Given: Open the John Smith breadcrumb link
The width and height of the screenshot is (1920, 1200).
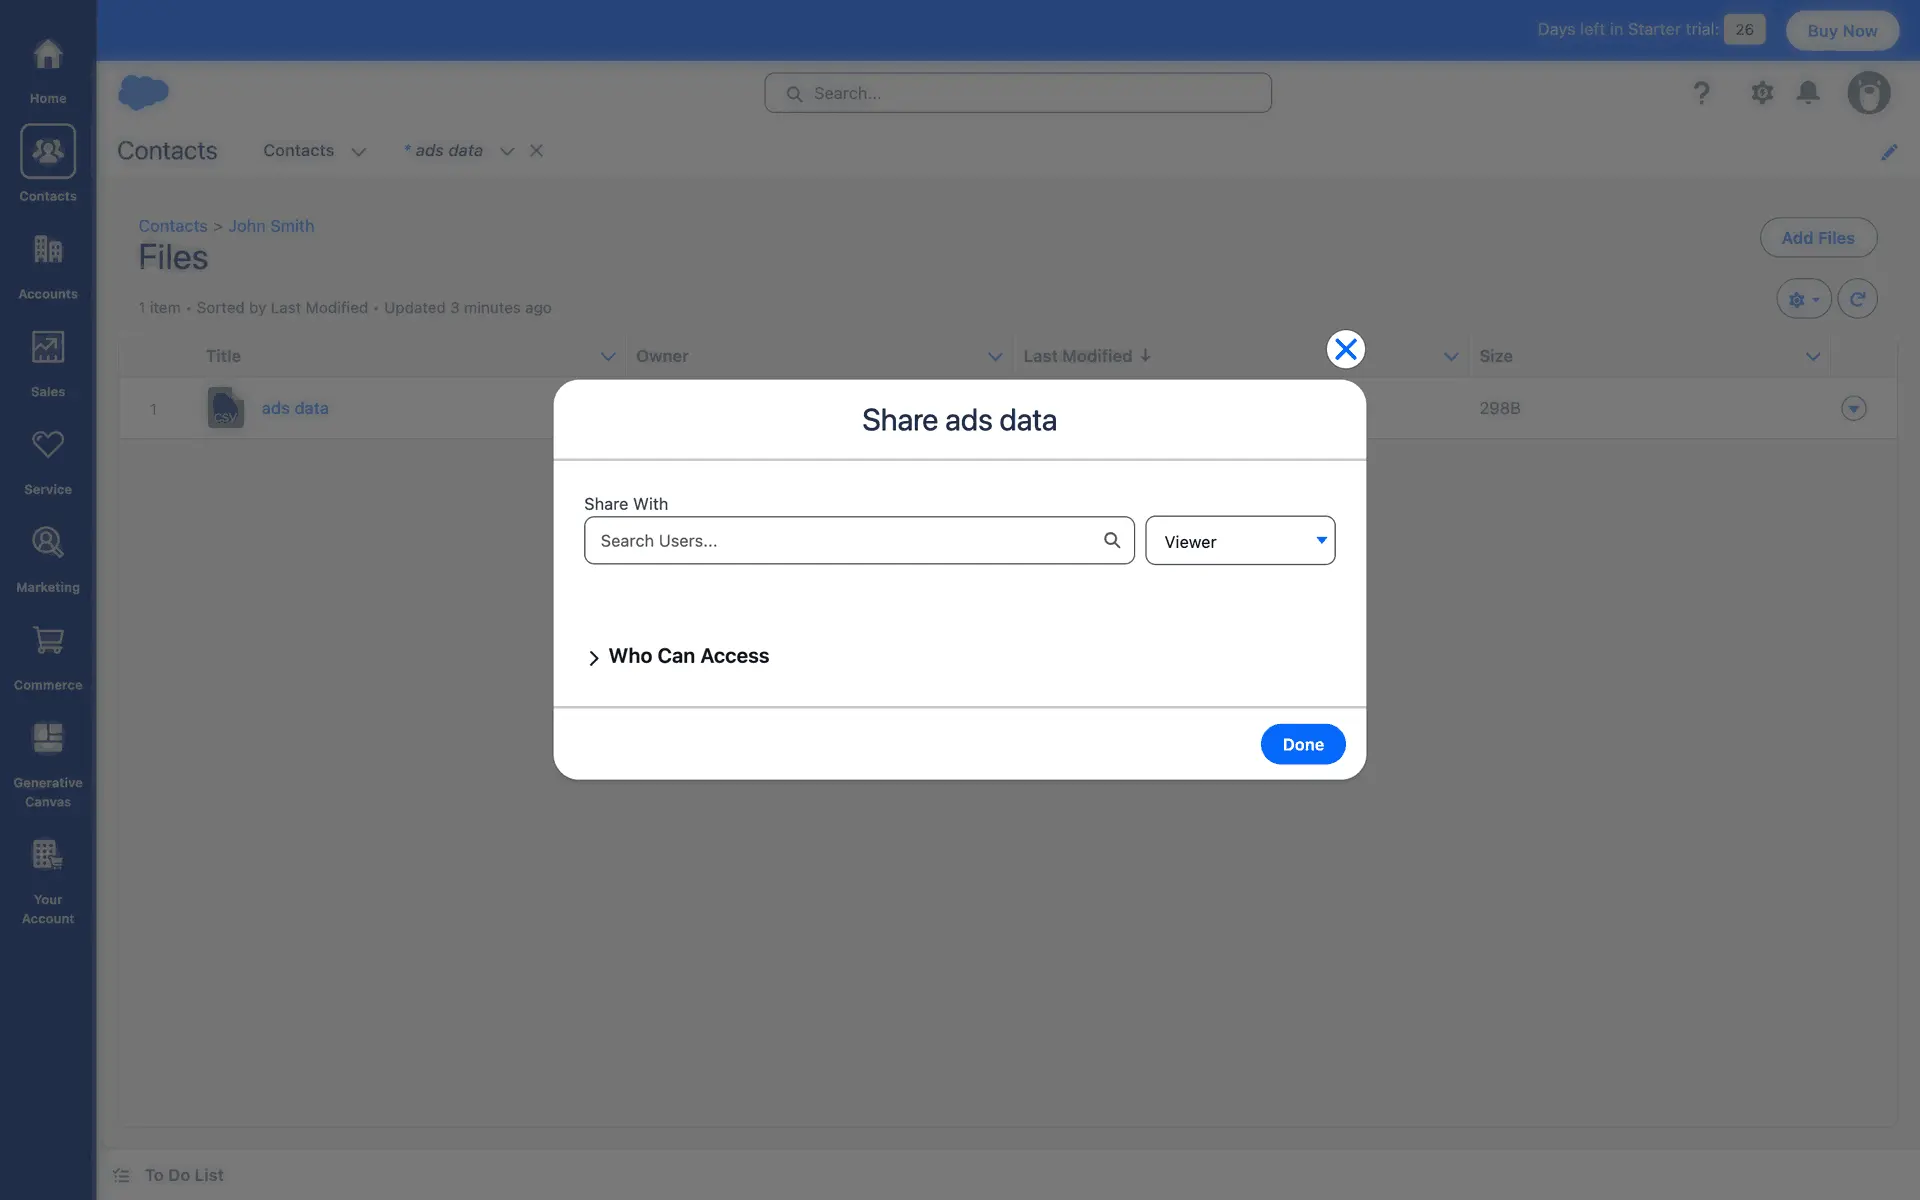Looking at the screenshot, I should [271, 226].
